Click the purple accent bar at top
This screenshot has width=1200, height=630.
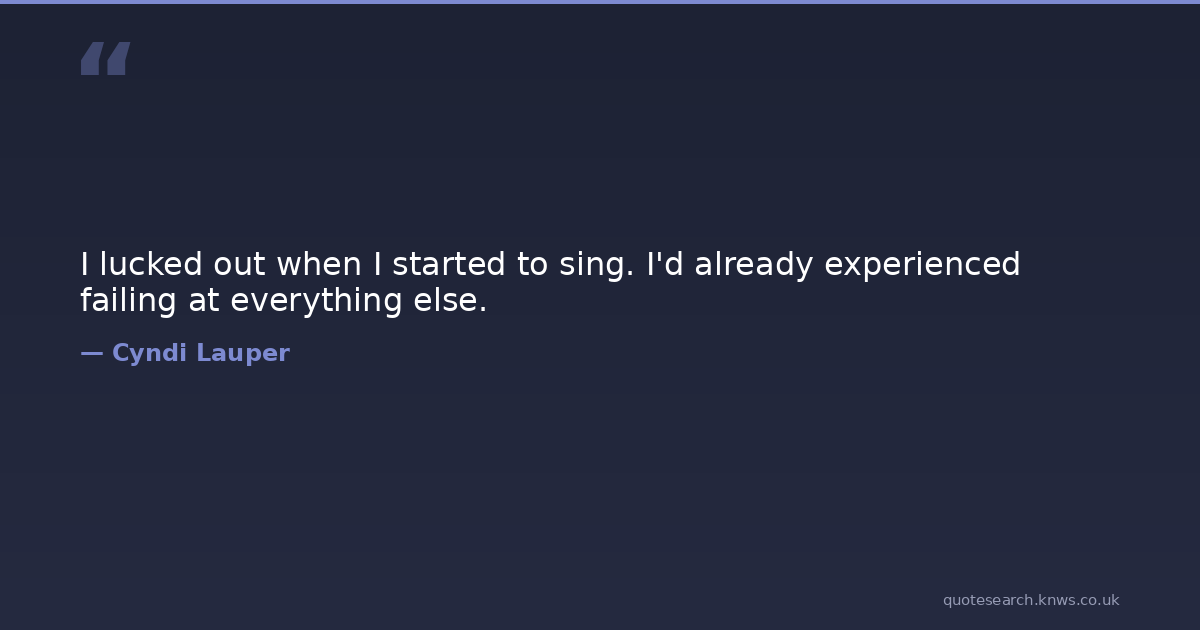pos(600,2)
